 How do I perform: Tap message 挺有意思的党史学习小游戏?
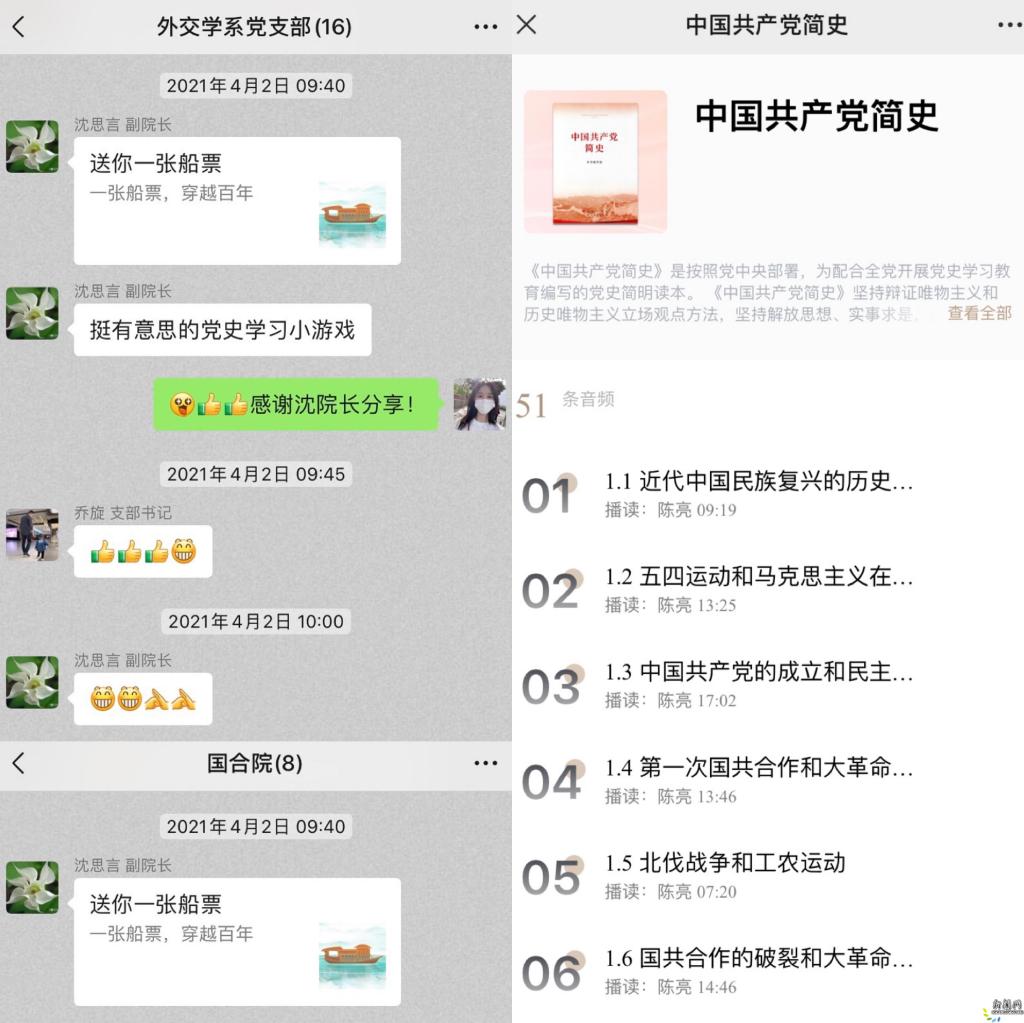pos(222,330)
